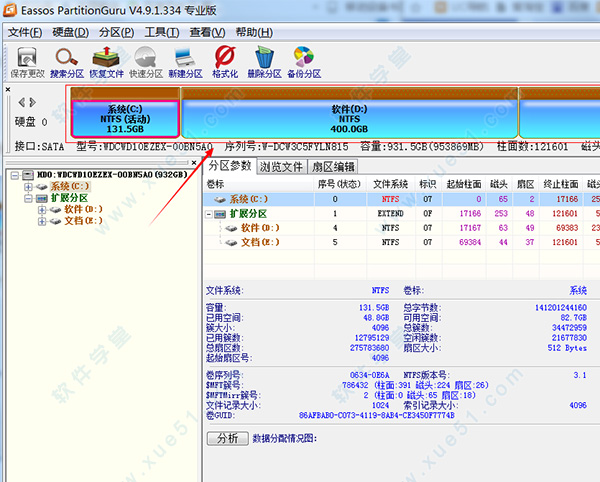This screenshot has height=482, width=600.
Task: Switch to the 浏览文件 tab
Action: click(282, 167)
